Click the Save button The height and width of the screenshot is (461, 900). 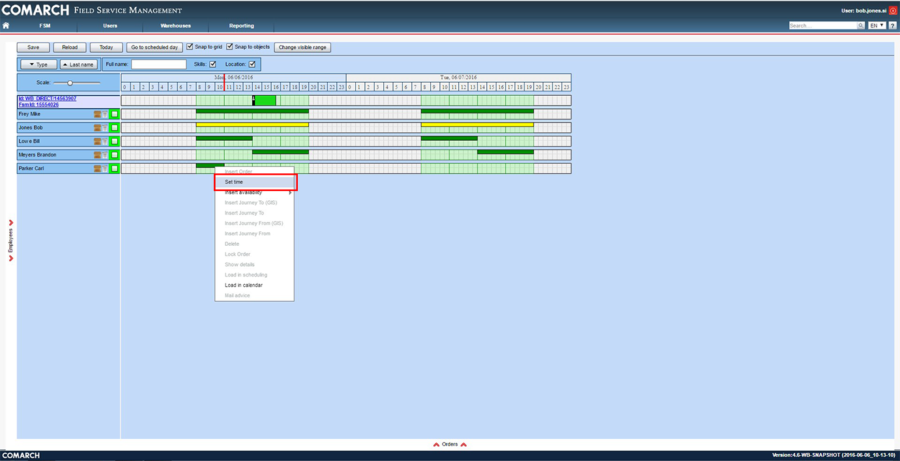(33, 47)
